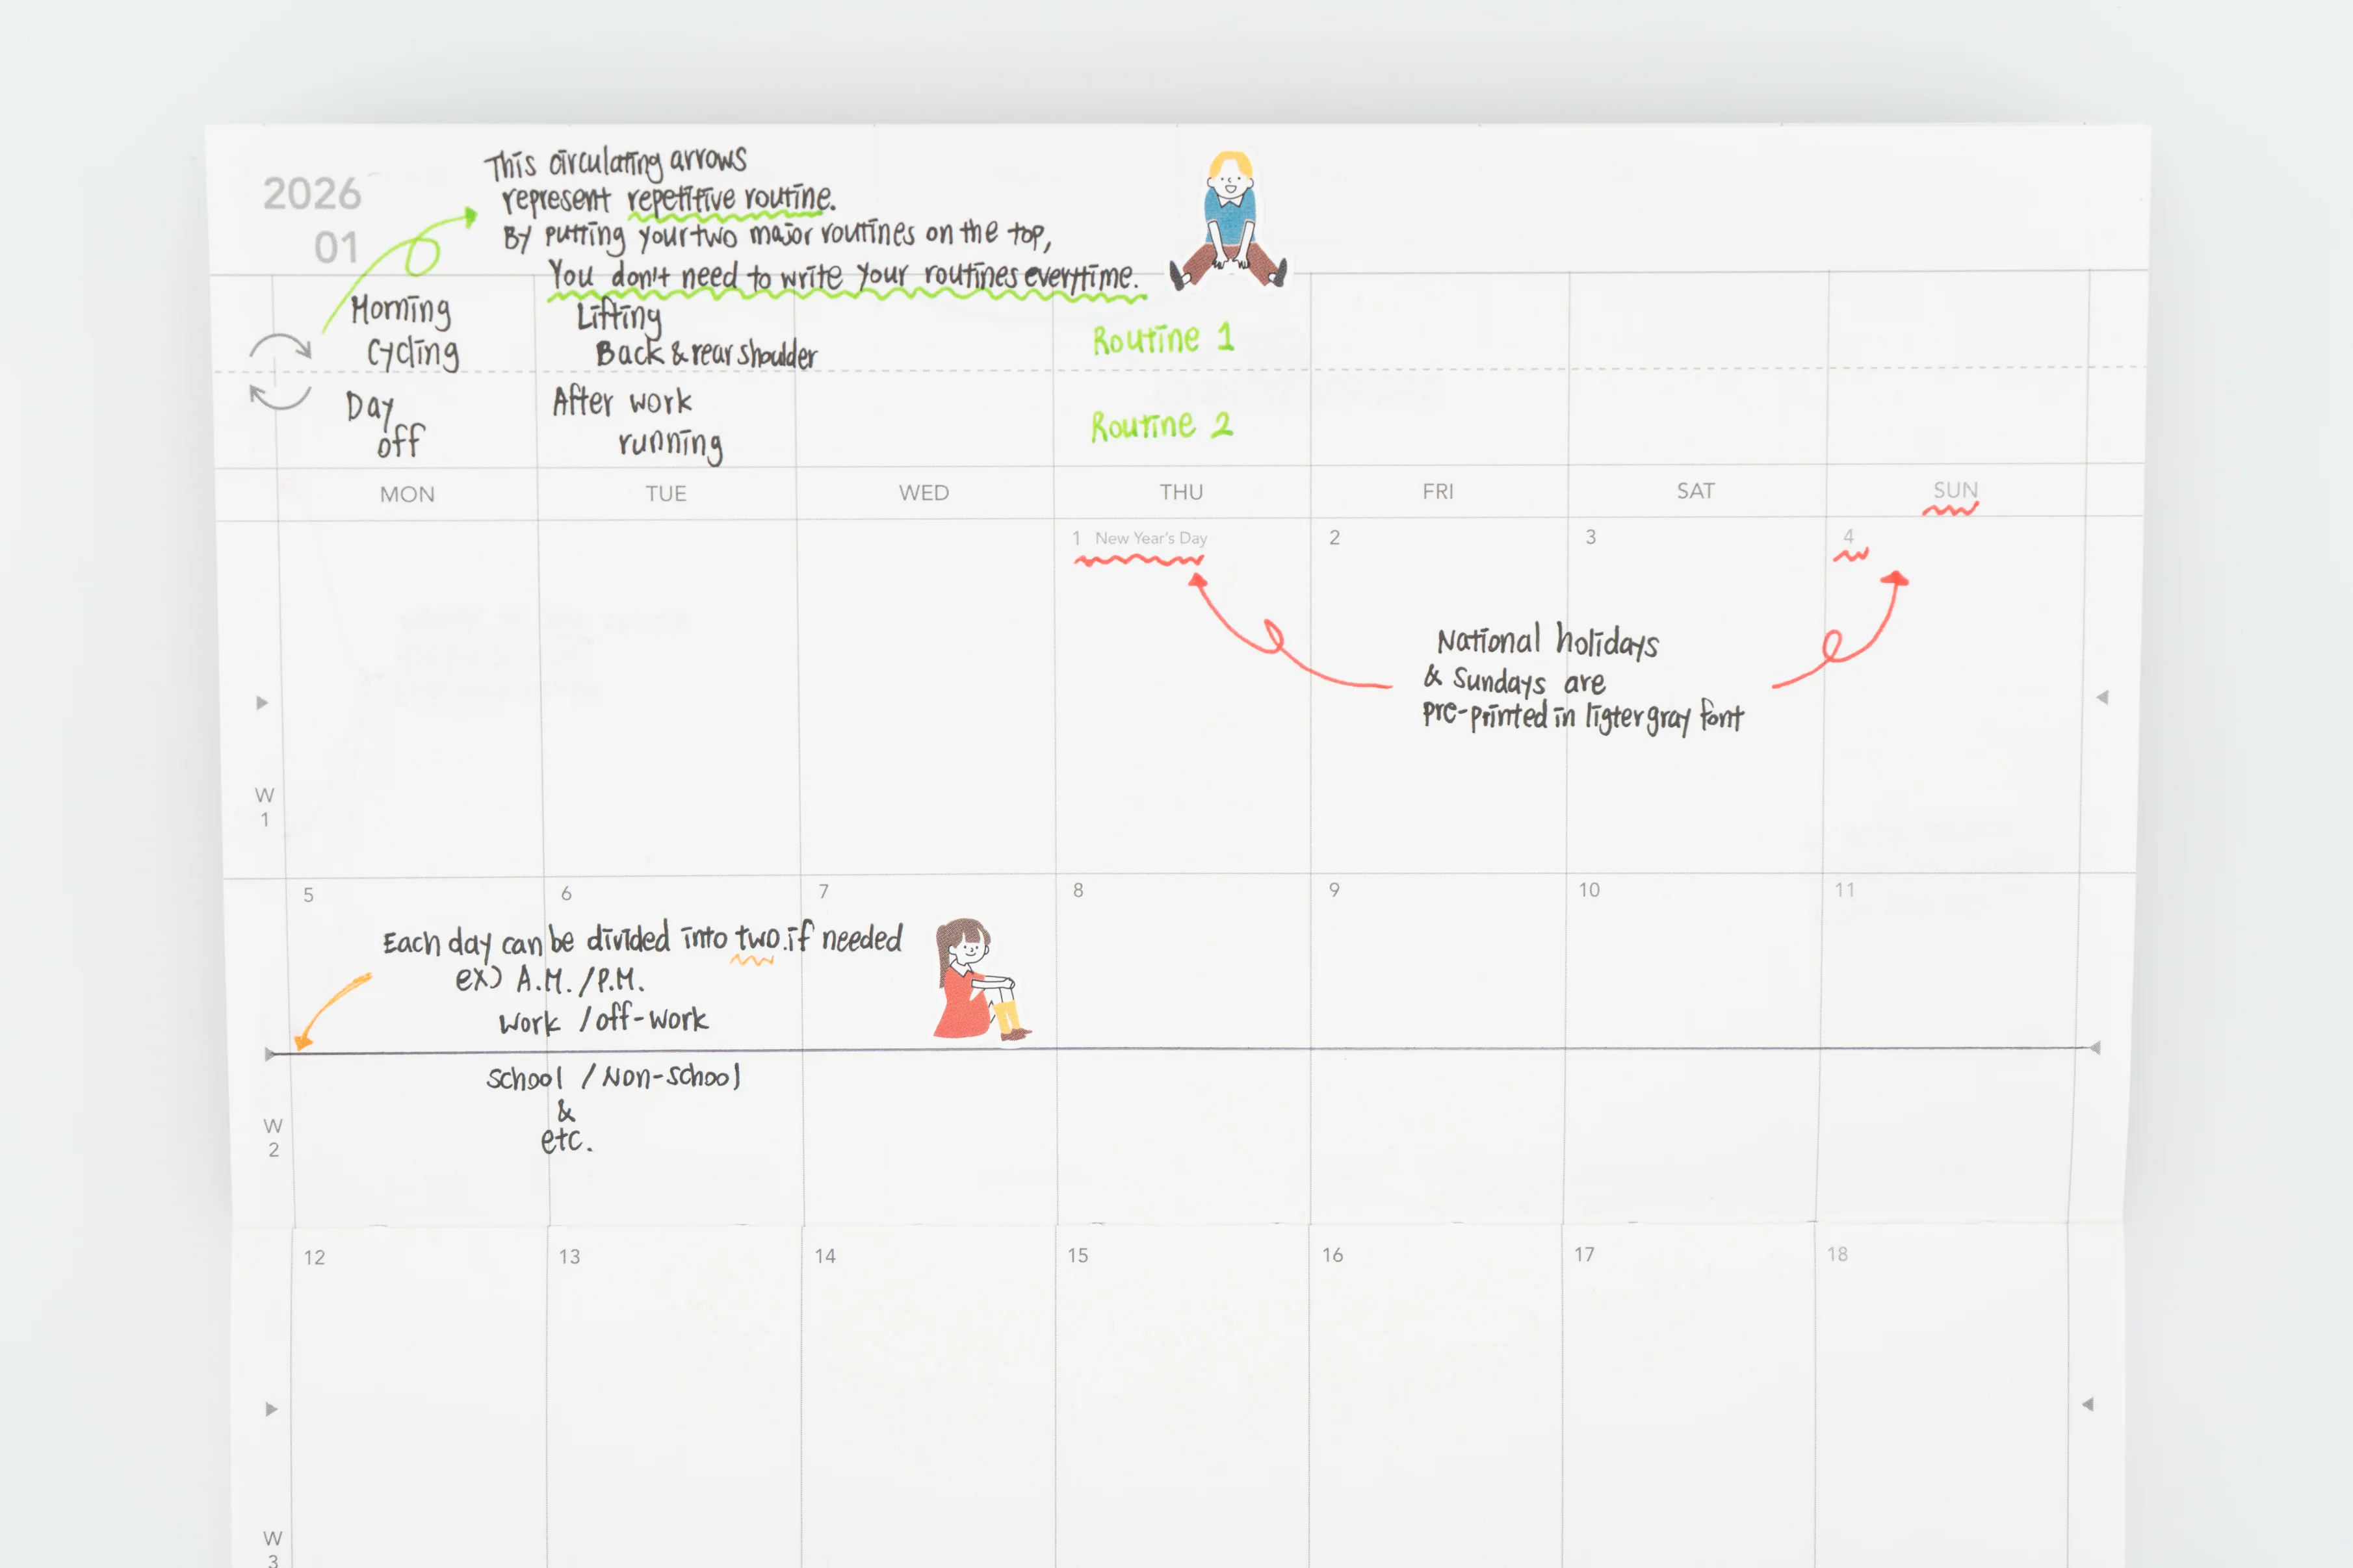Click the New Year's Day holiday label
The width and height of the screenshot is (2353, 1568).
1151,538
